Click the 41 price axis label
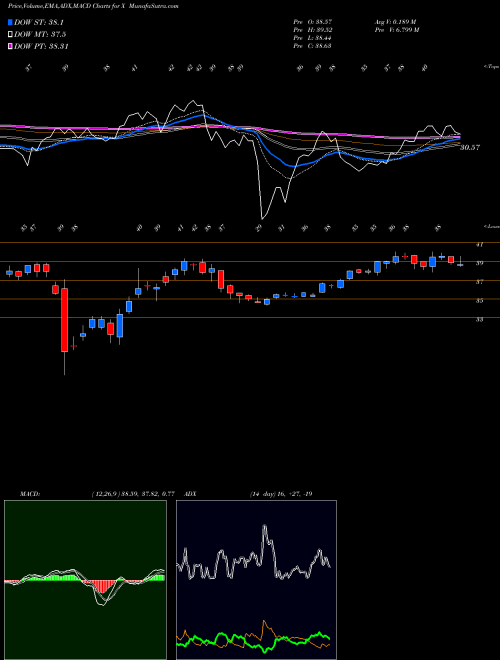500x660 pixels. point(479,245)
